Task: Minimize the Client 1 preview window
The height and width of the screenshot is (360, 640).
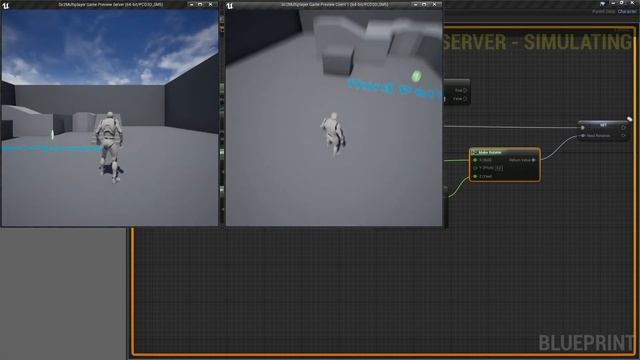Action: point(415,4)
